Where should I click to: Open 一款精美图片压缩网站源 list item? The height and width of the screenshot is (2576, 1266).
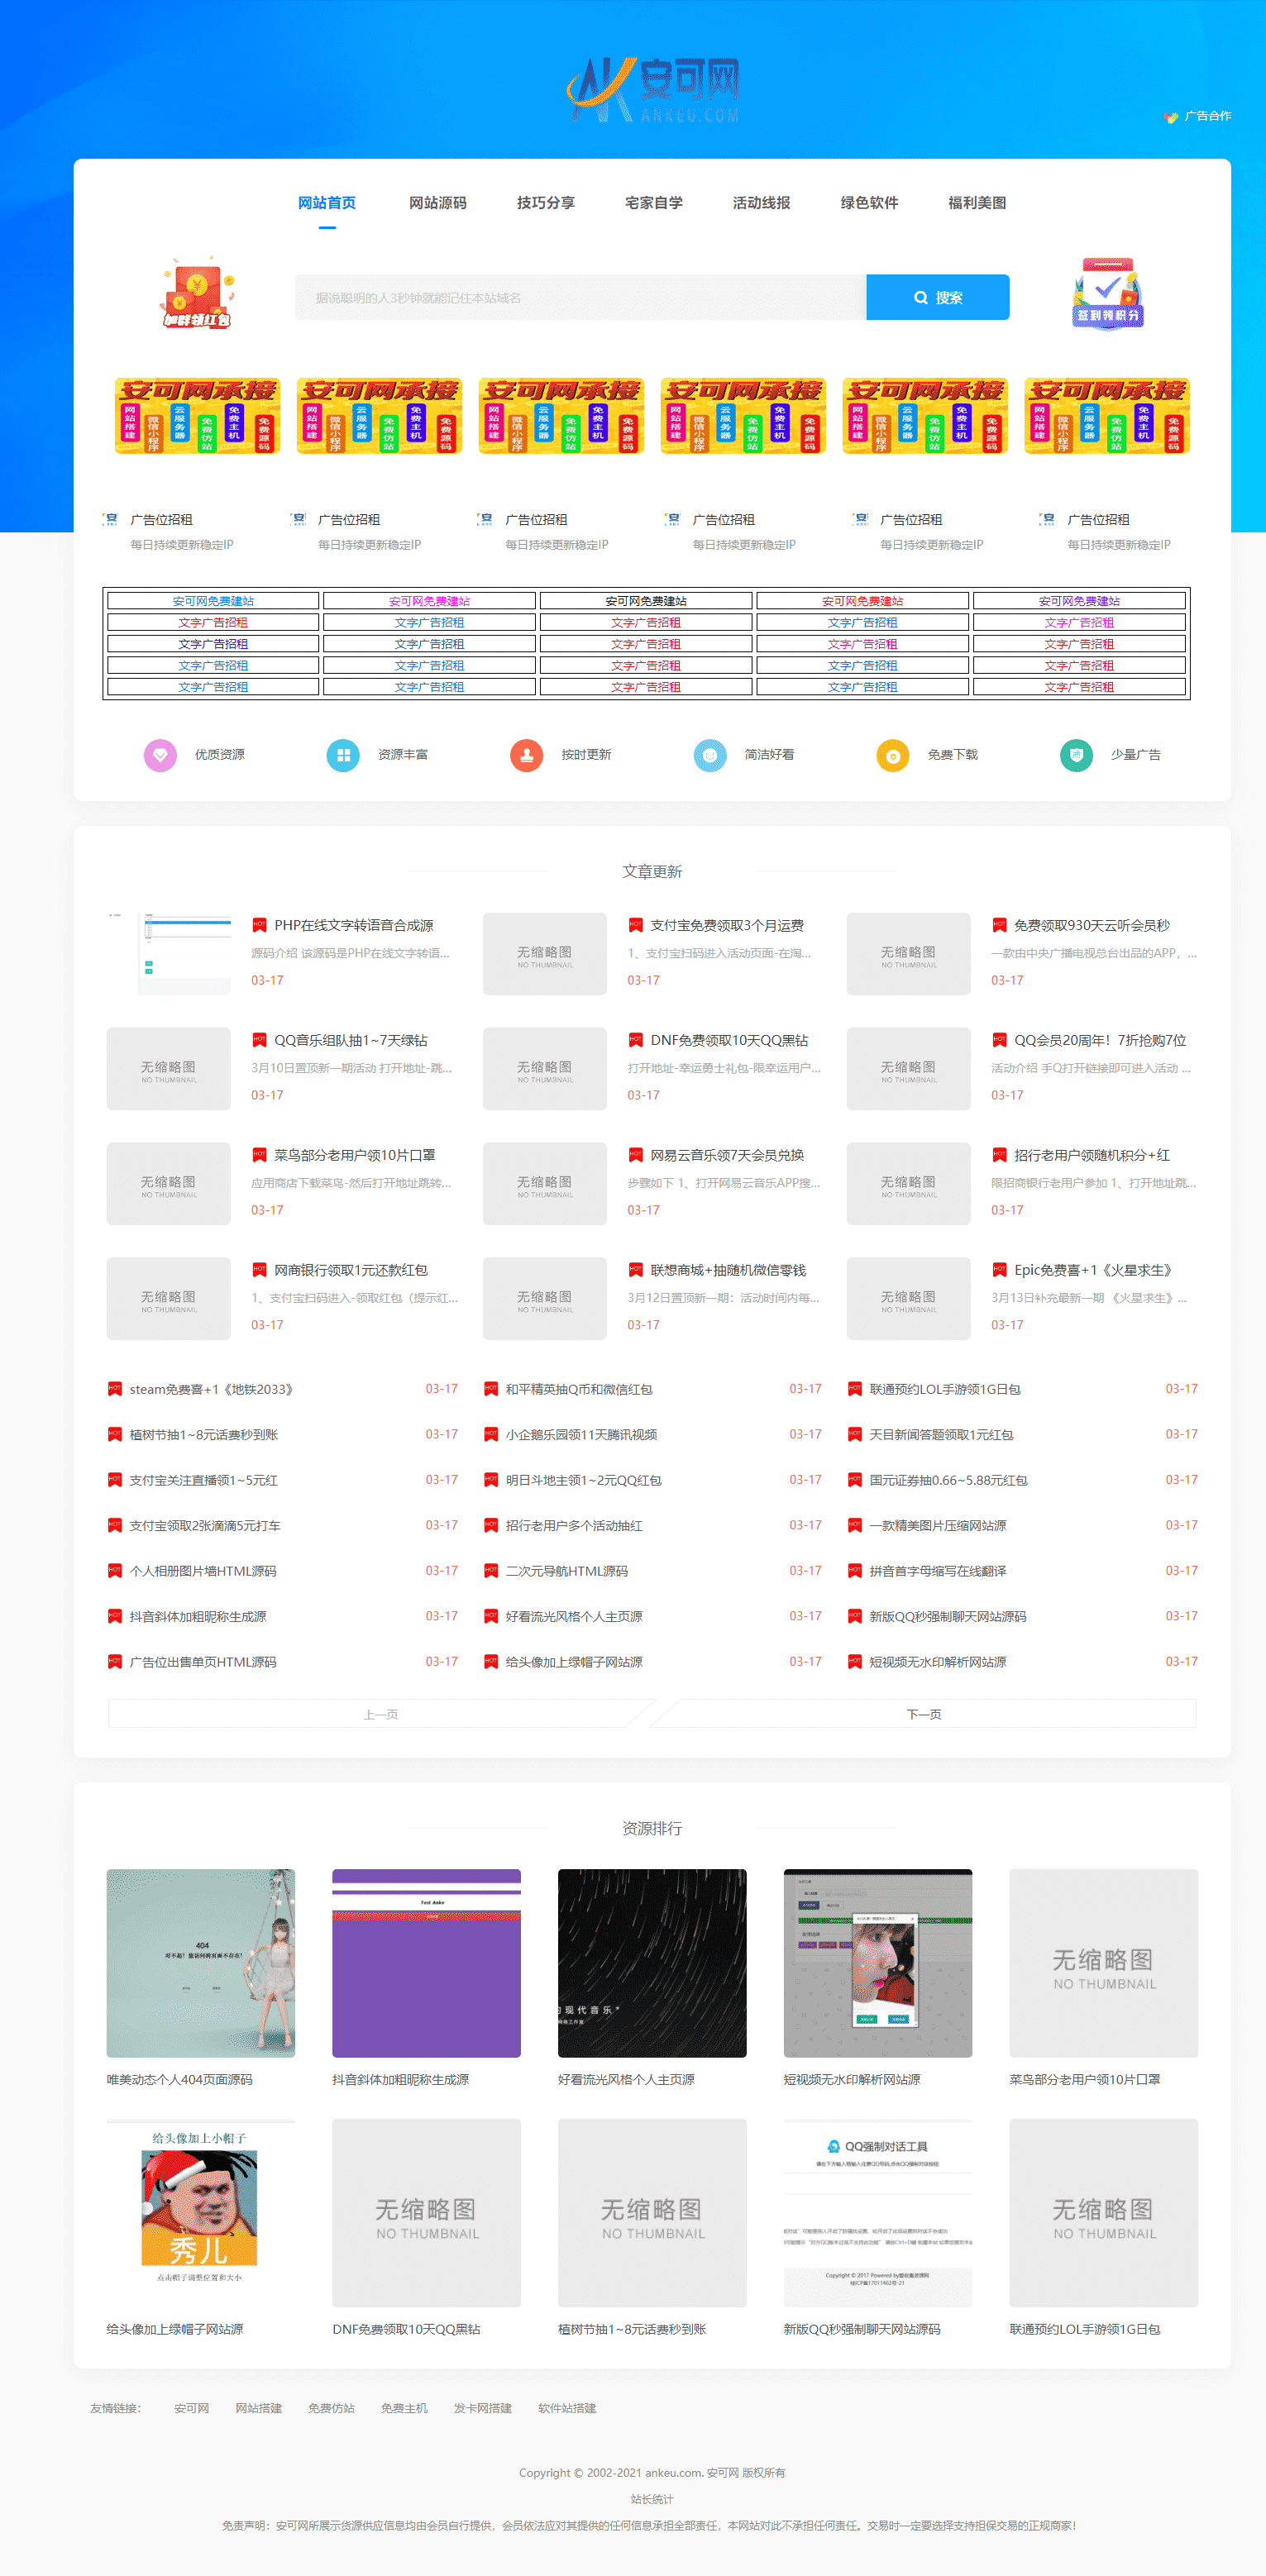938,1526
